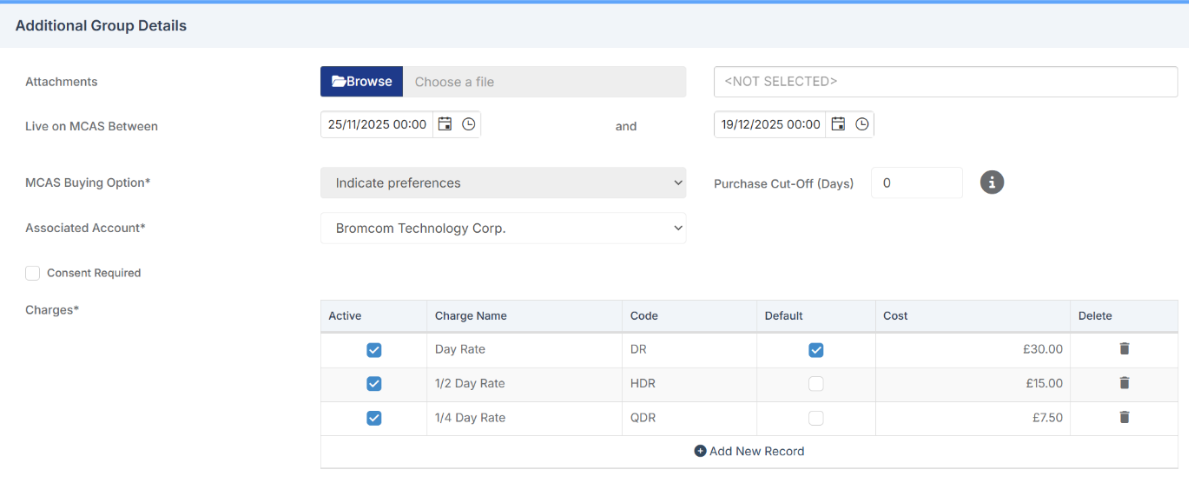Delete the Day Rate charge row
The height and width of the screenshot is (500, 1189).
coord(1124,349)
